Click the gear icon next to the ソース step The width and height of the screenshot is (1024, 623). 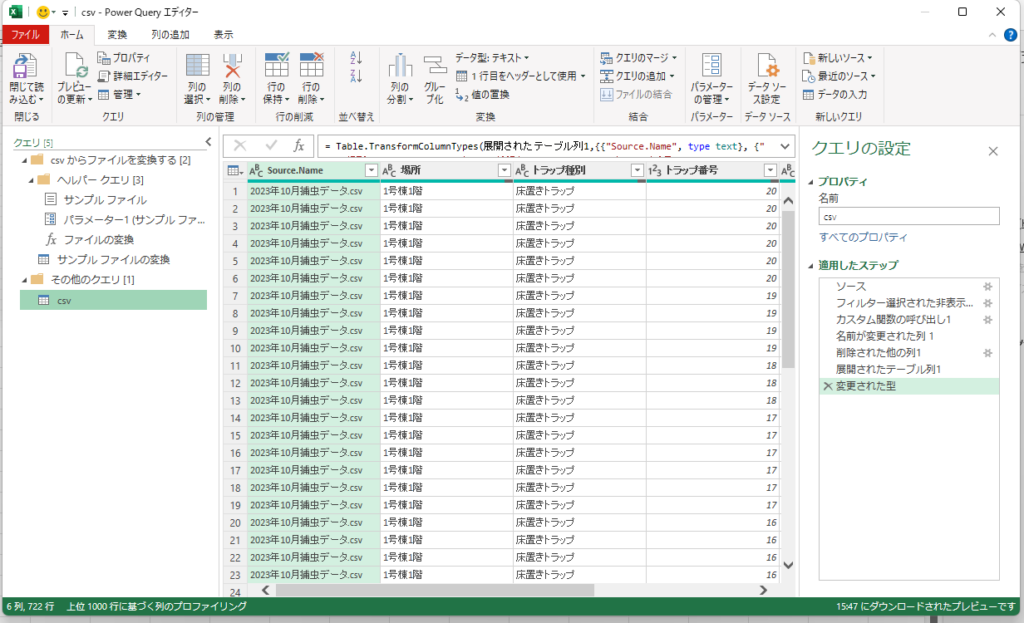pos(987,286)
